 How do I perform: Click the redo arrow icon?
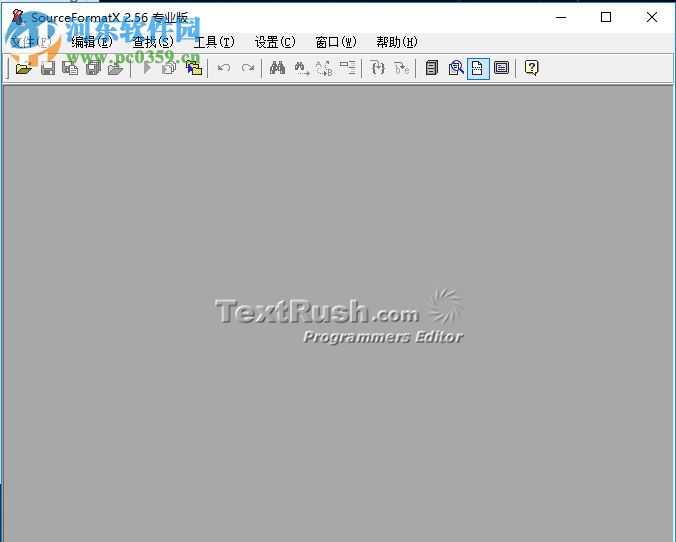point(248,68)
